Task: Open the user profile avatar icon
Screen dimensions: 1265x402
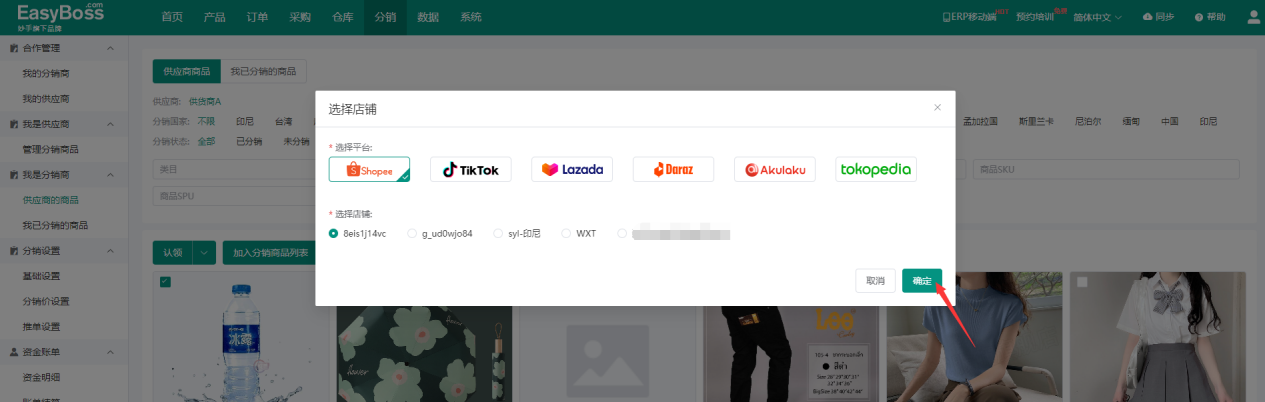Action: click(x=1254, y=17)
